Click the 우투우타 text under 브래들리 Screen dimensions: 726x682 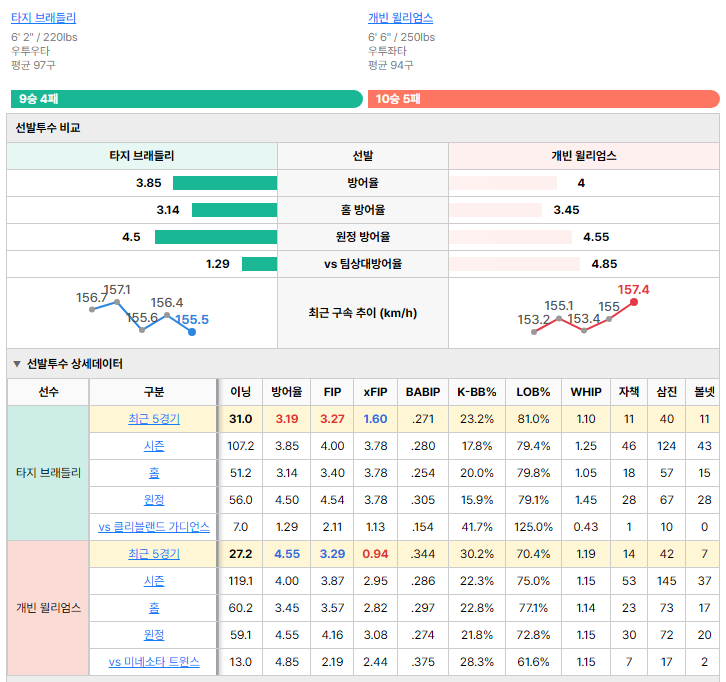[x=31, y=51]
